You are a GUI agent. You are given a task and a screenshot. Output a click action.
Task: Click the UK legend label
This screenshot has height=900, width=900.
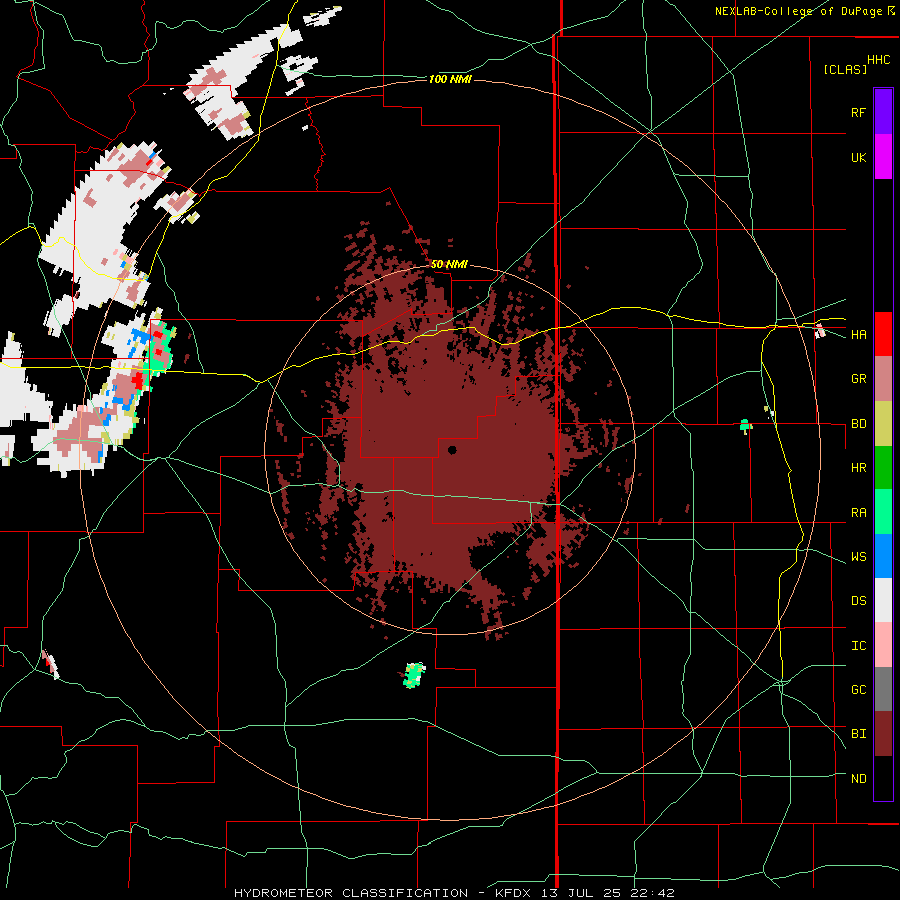(x=858, y=157)
